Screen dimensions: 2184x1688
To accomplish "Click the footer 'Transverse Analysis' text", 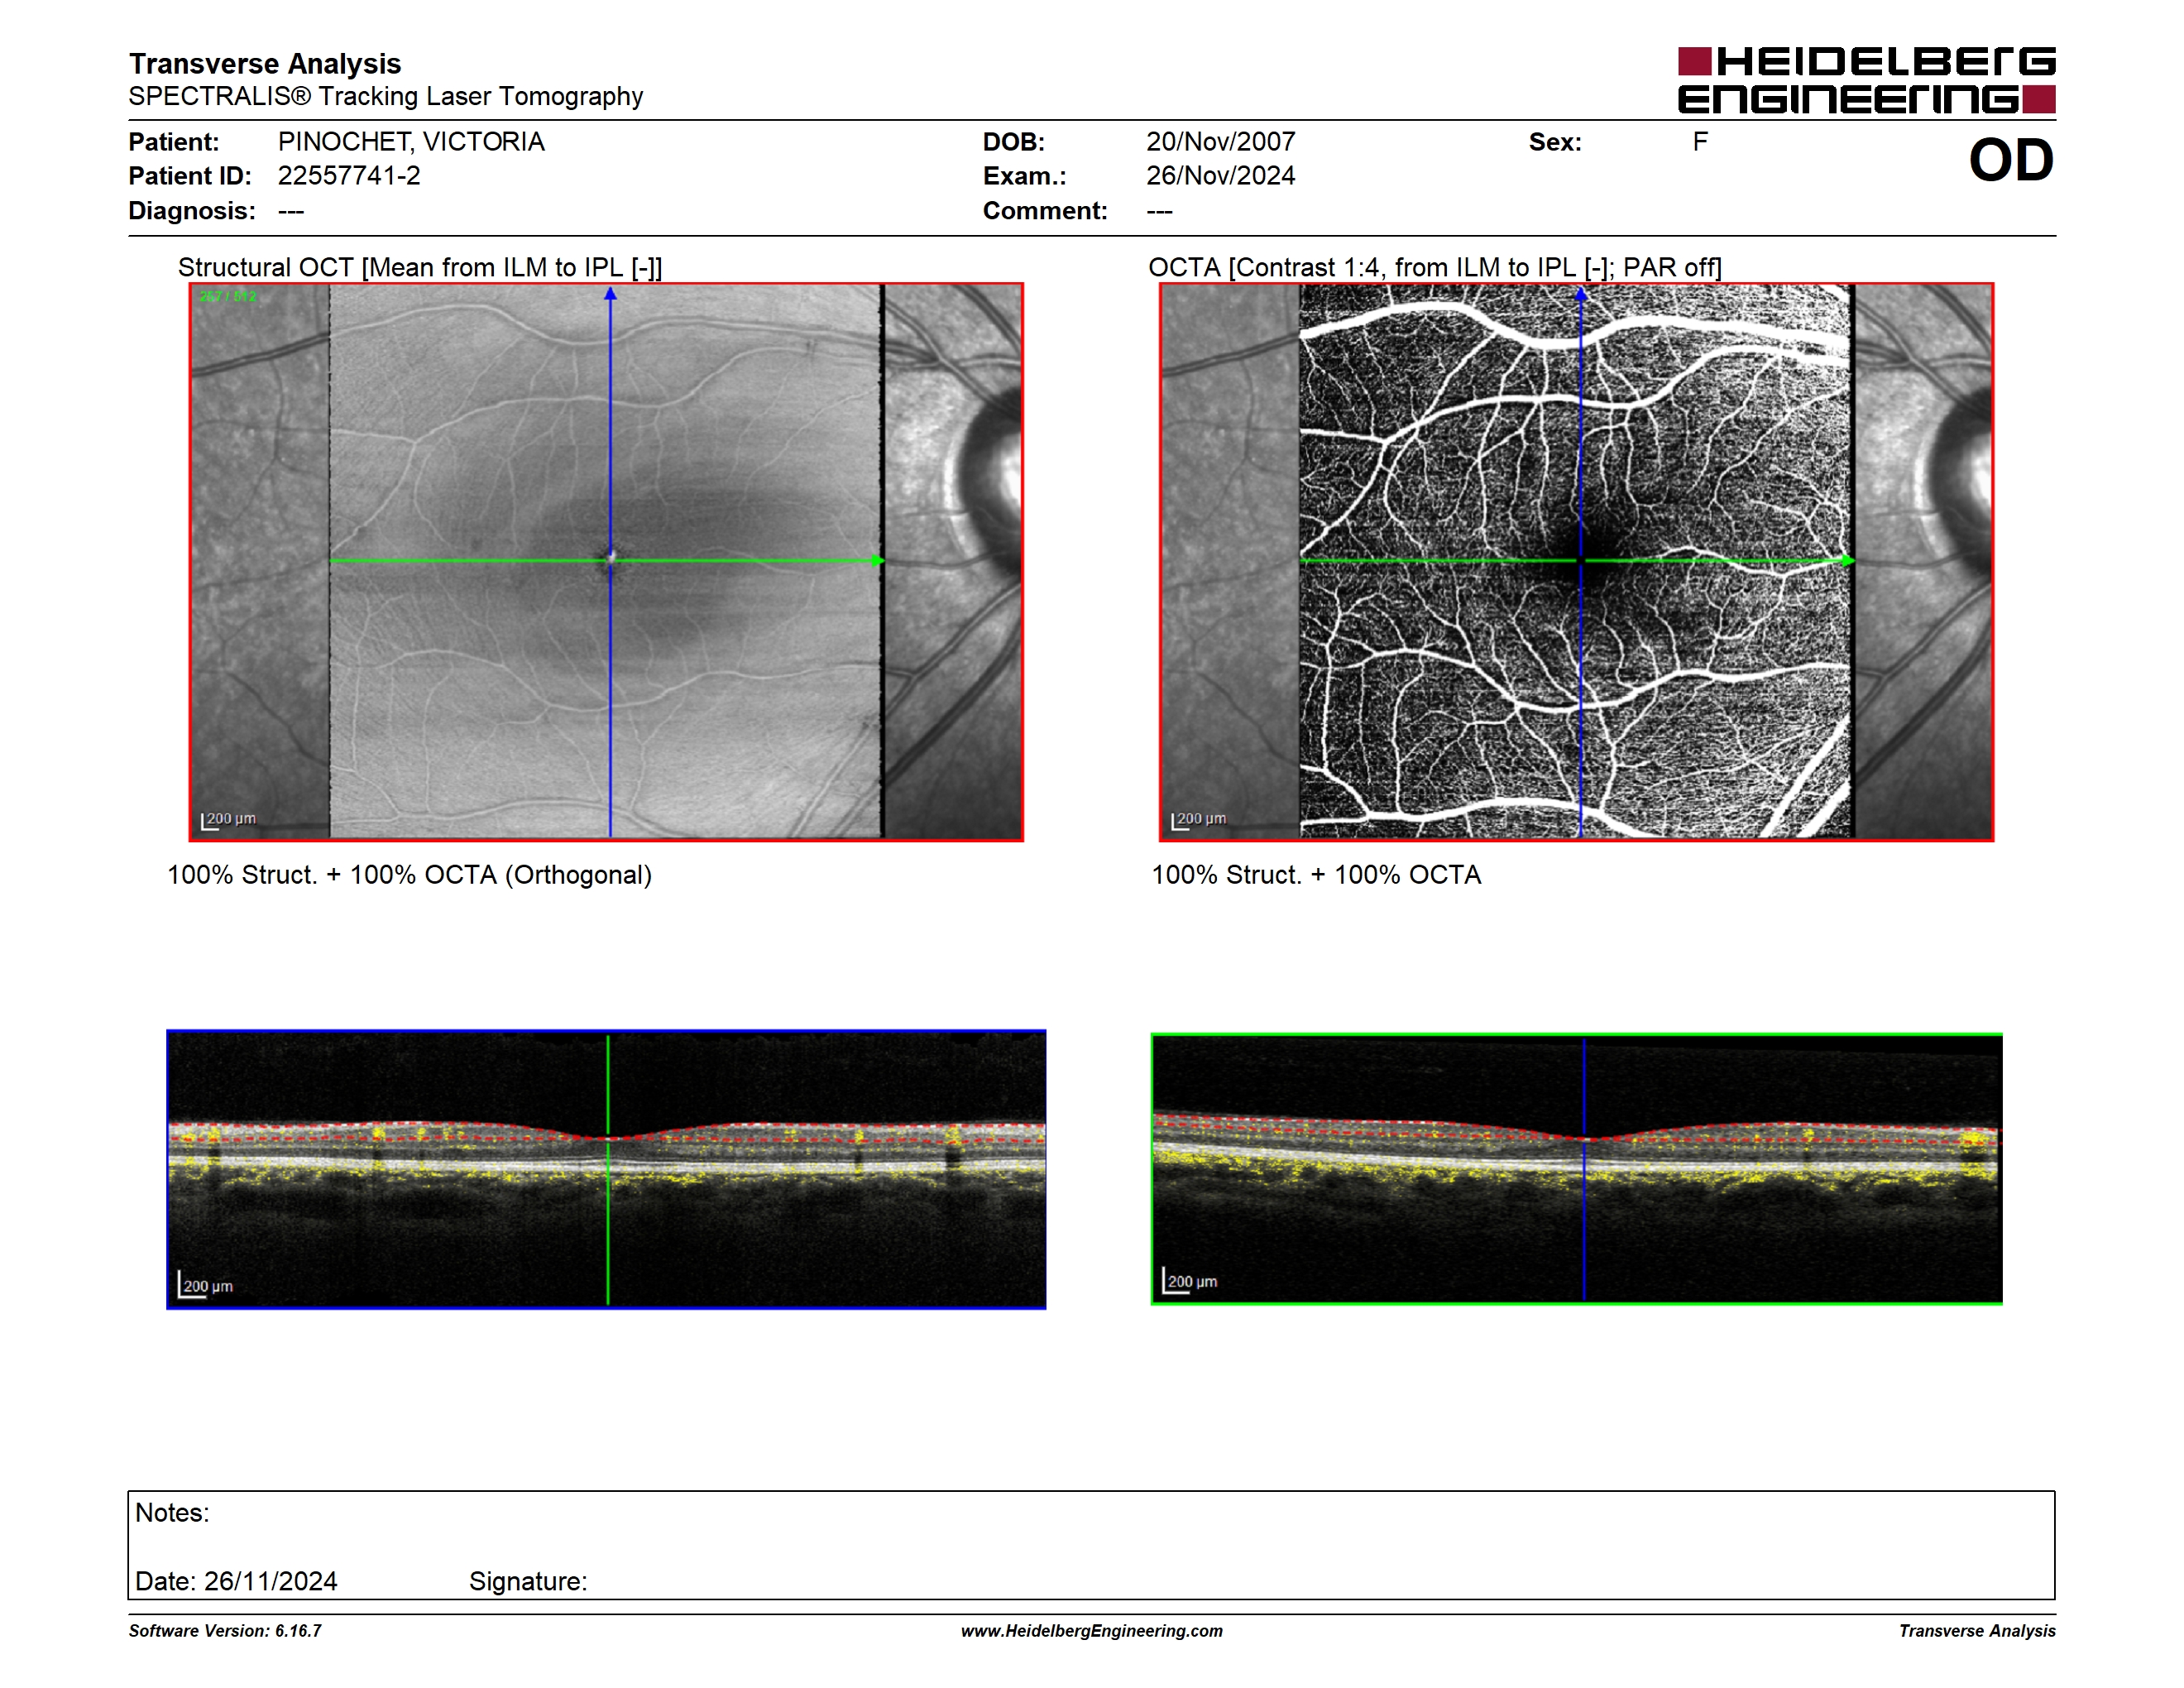I will 1977,1631.
